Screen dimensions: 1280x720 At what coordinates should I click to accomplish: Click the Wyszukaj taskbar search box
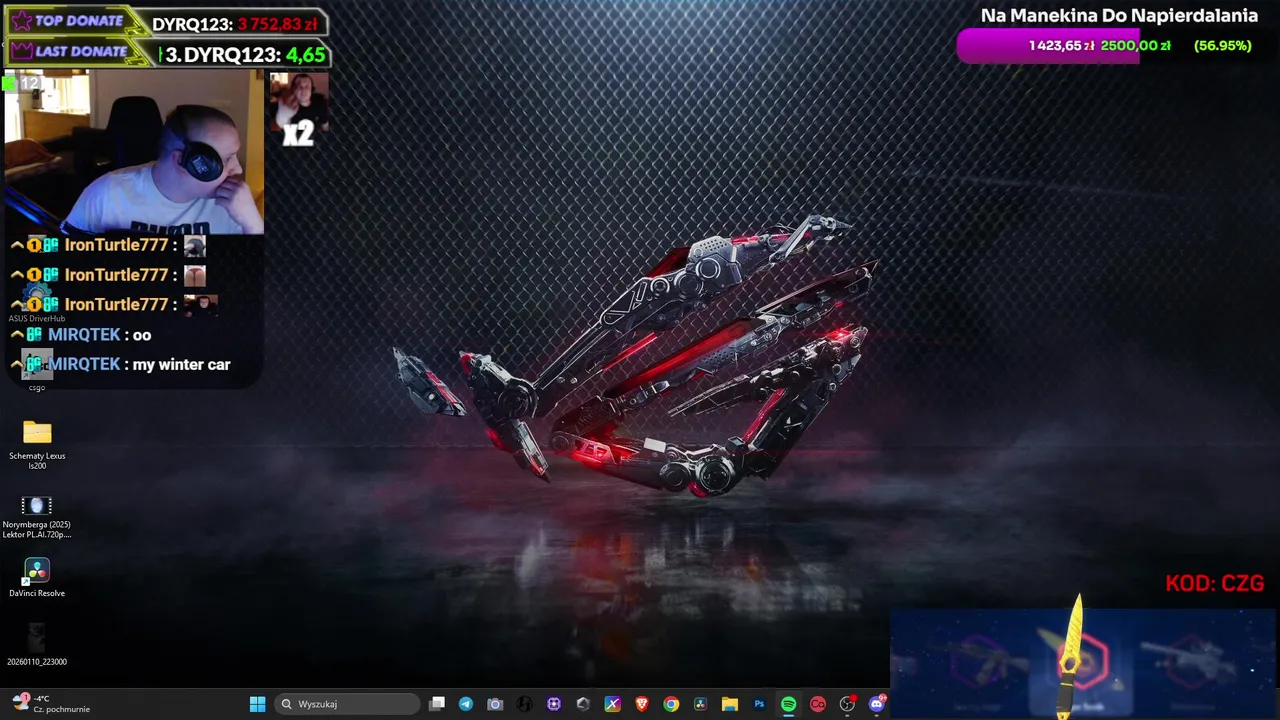pyautogui.click(x=347, y=704)
